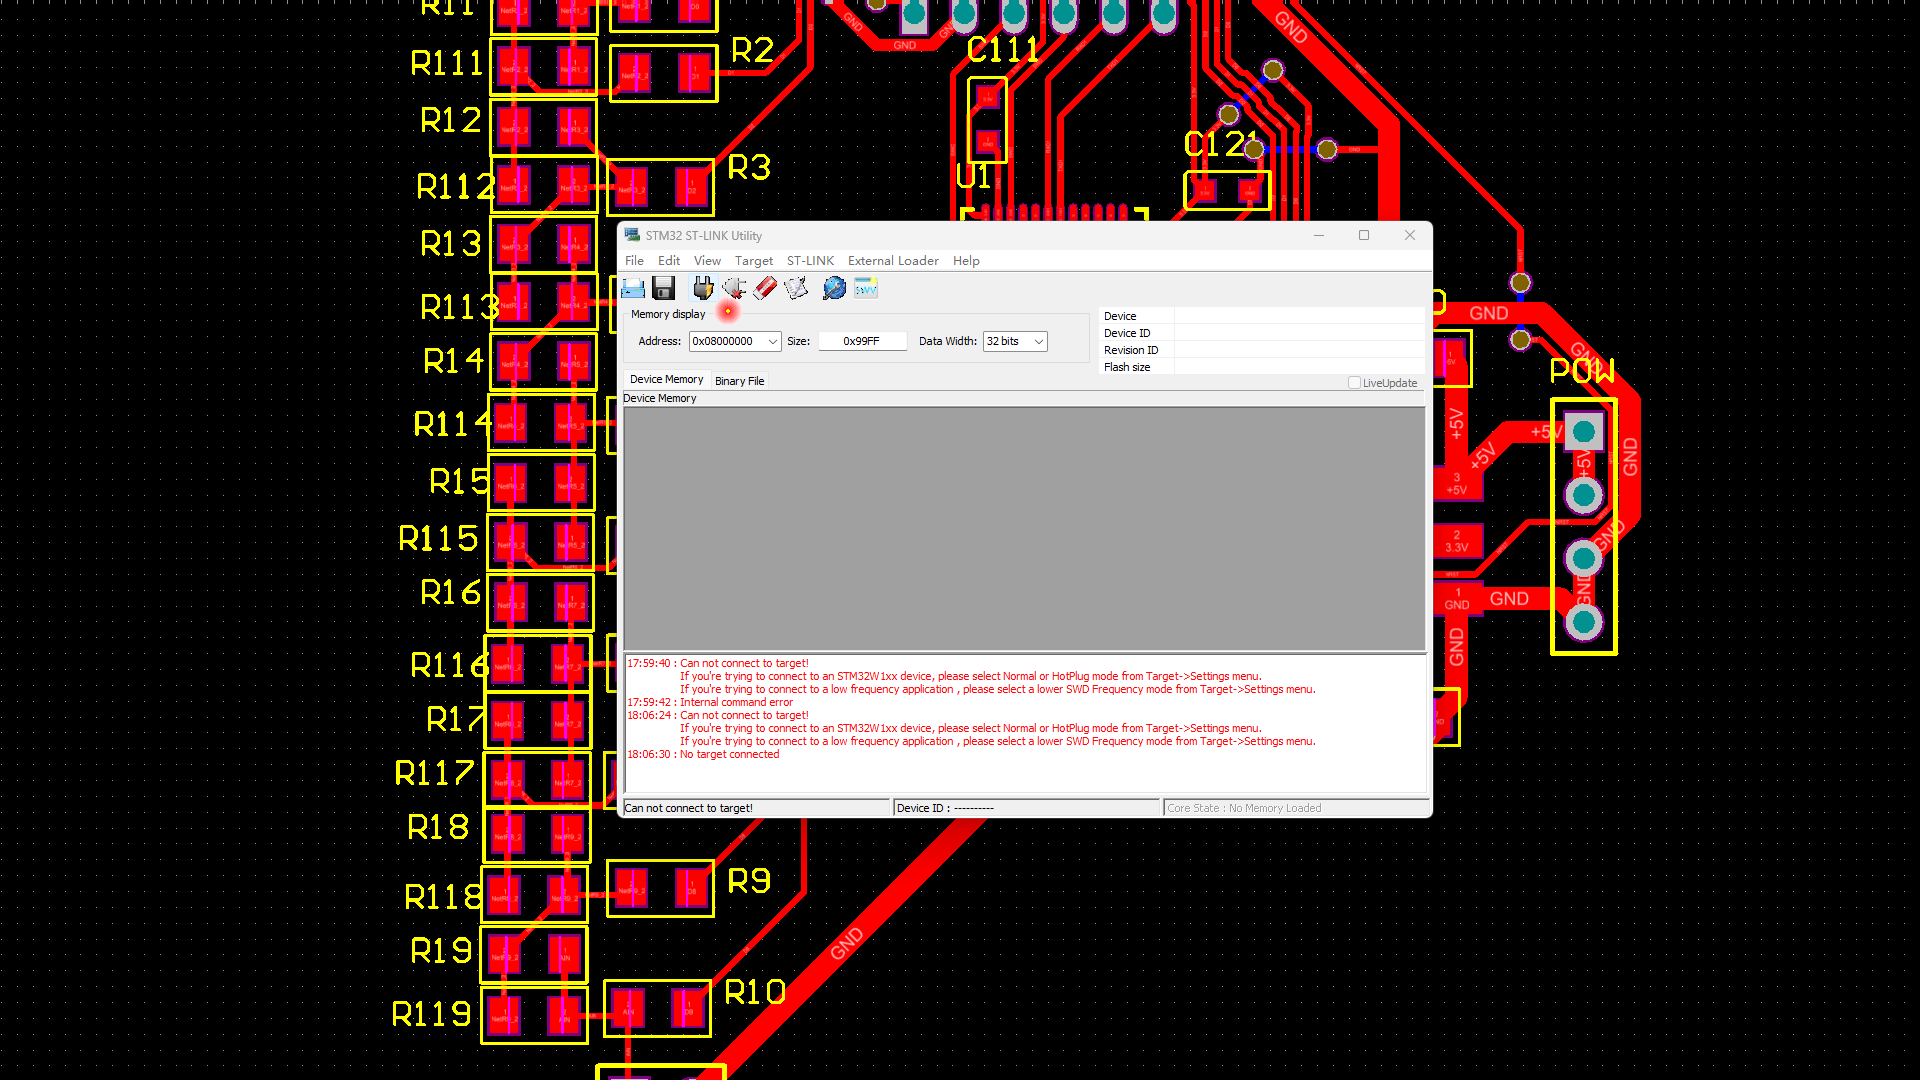The image size is (1920, 1080).
Task: Open the SWV viewer icon
Action: tap(866, 289)
